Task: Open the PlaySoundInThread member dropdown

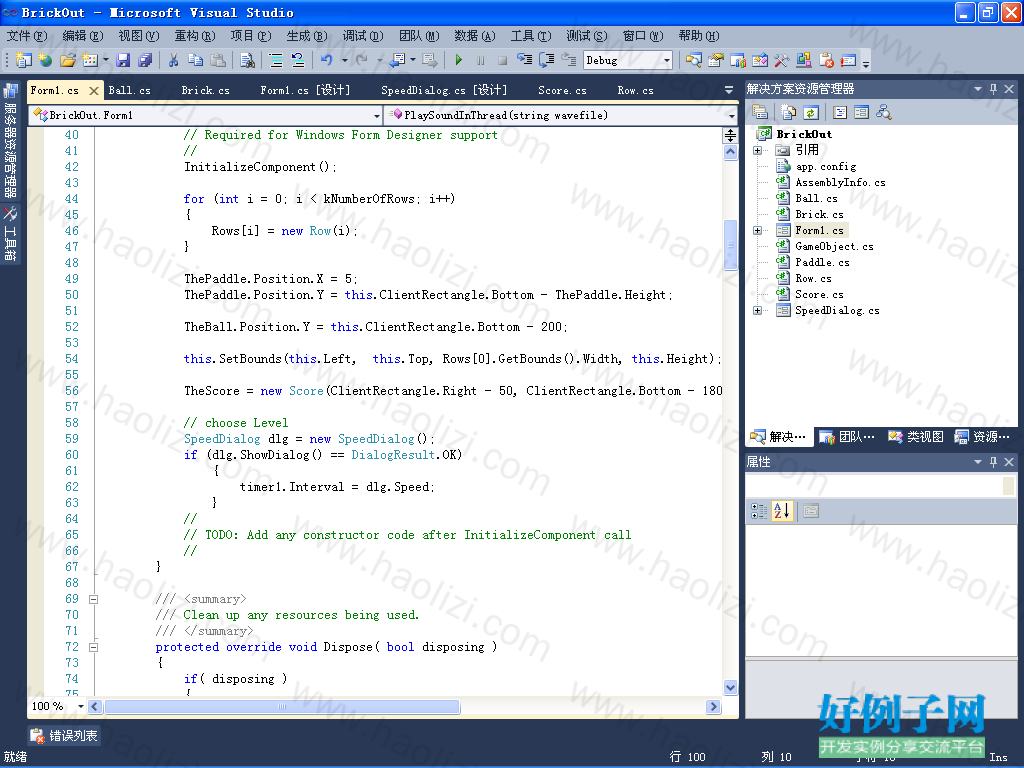Action: tap(731, 116)
